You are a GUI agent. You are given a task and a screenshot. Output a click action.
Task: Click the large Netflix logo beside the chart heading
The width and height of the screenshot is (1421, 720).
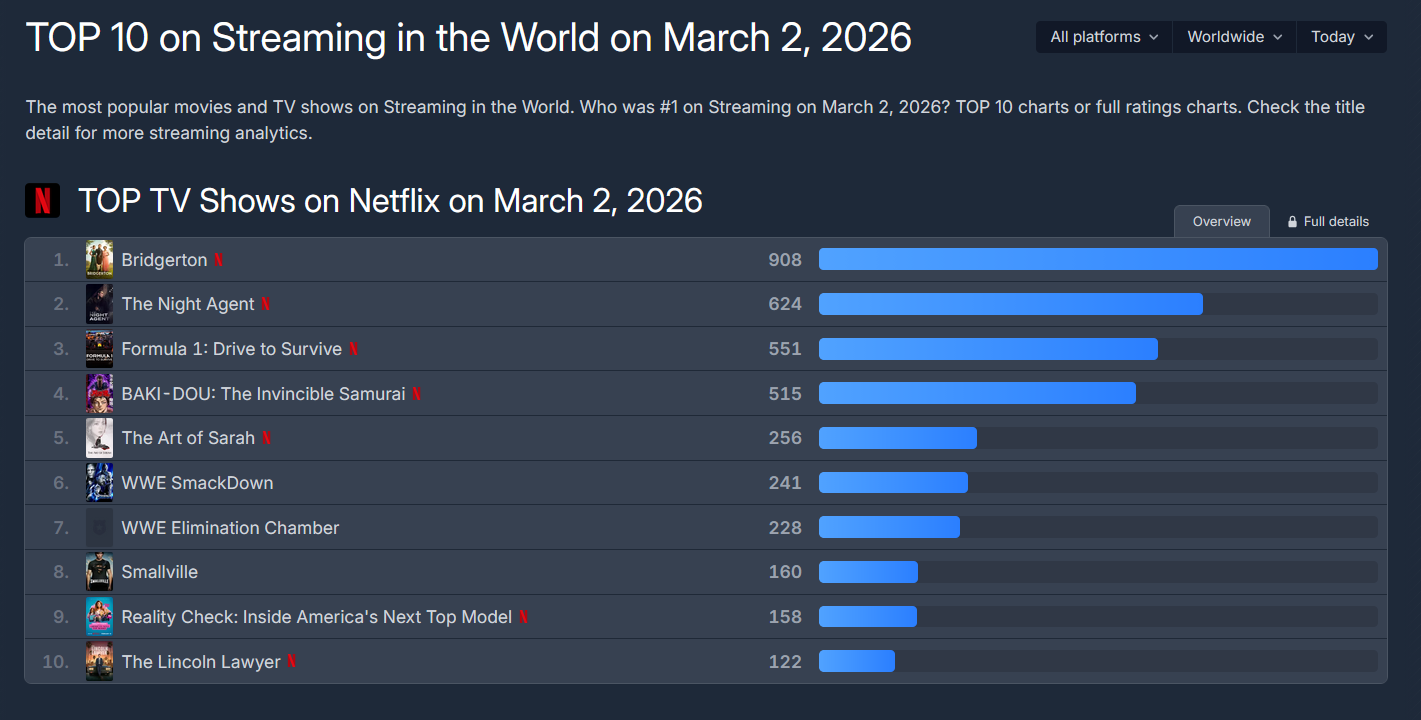pyautogui.click(x=42, y=201)
